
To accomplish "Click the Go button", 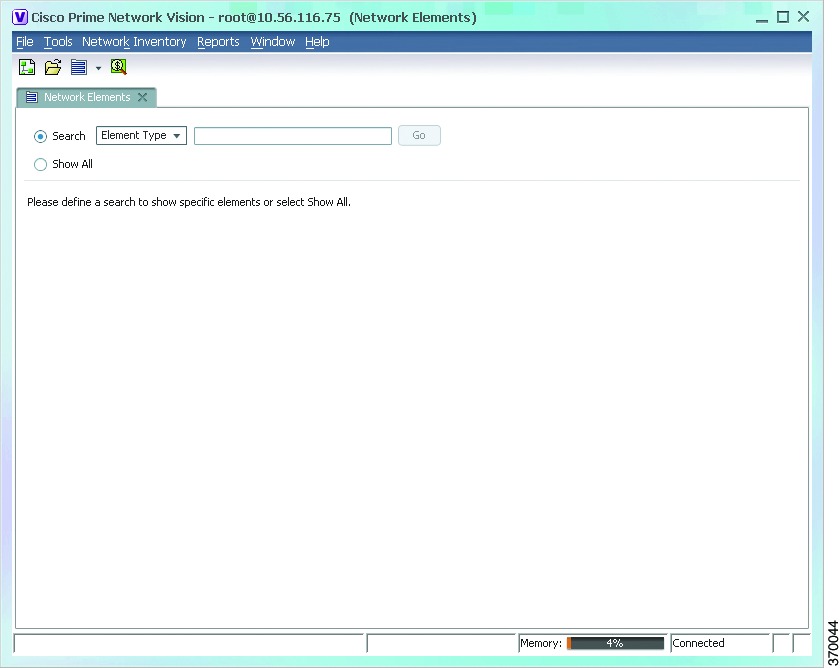I will 419,136.
